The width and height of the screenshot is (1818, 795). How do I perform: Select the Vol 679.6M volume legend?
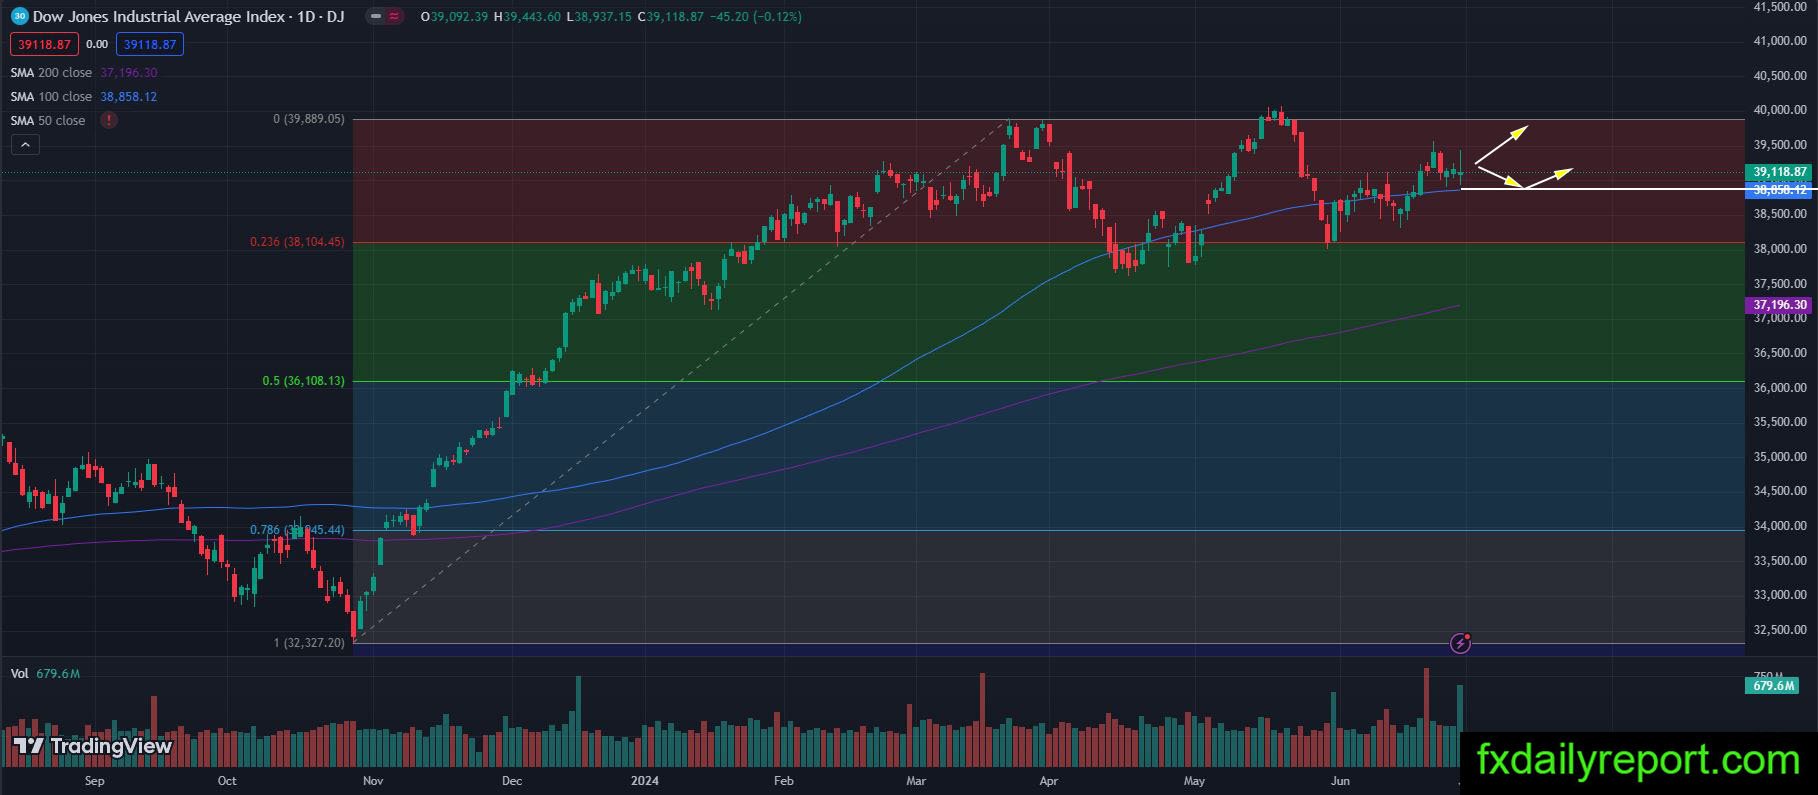point(45,674)
